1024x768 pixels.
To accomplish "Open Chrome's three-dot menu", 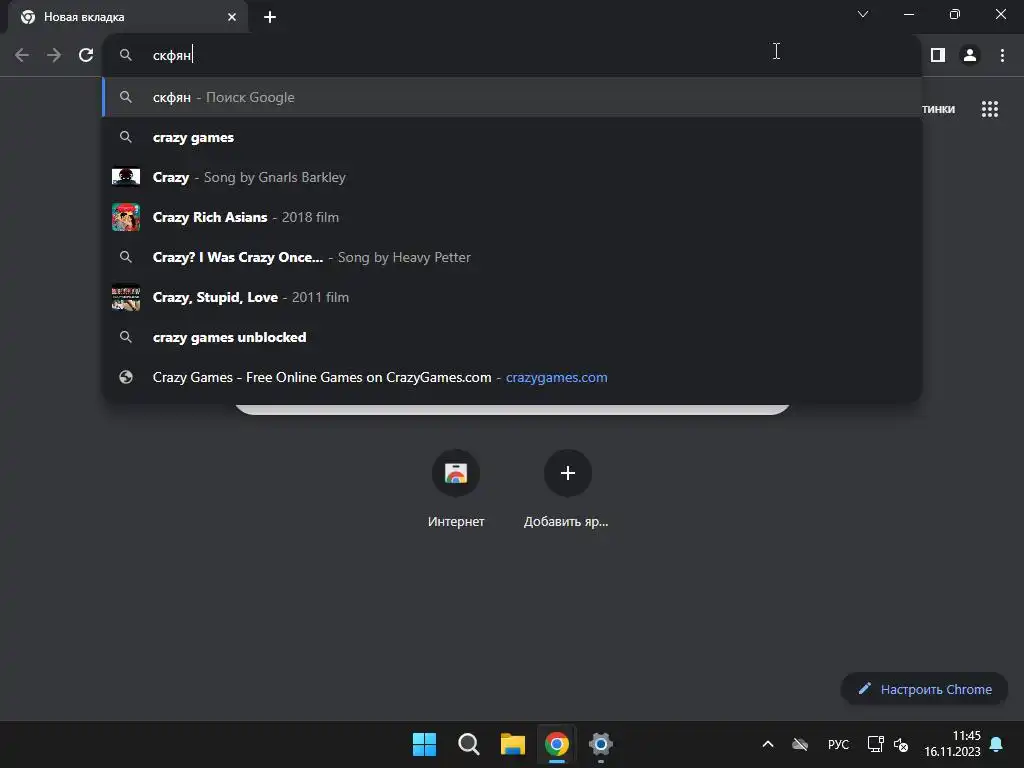I will [1002, 56].
